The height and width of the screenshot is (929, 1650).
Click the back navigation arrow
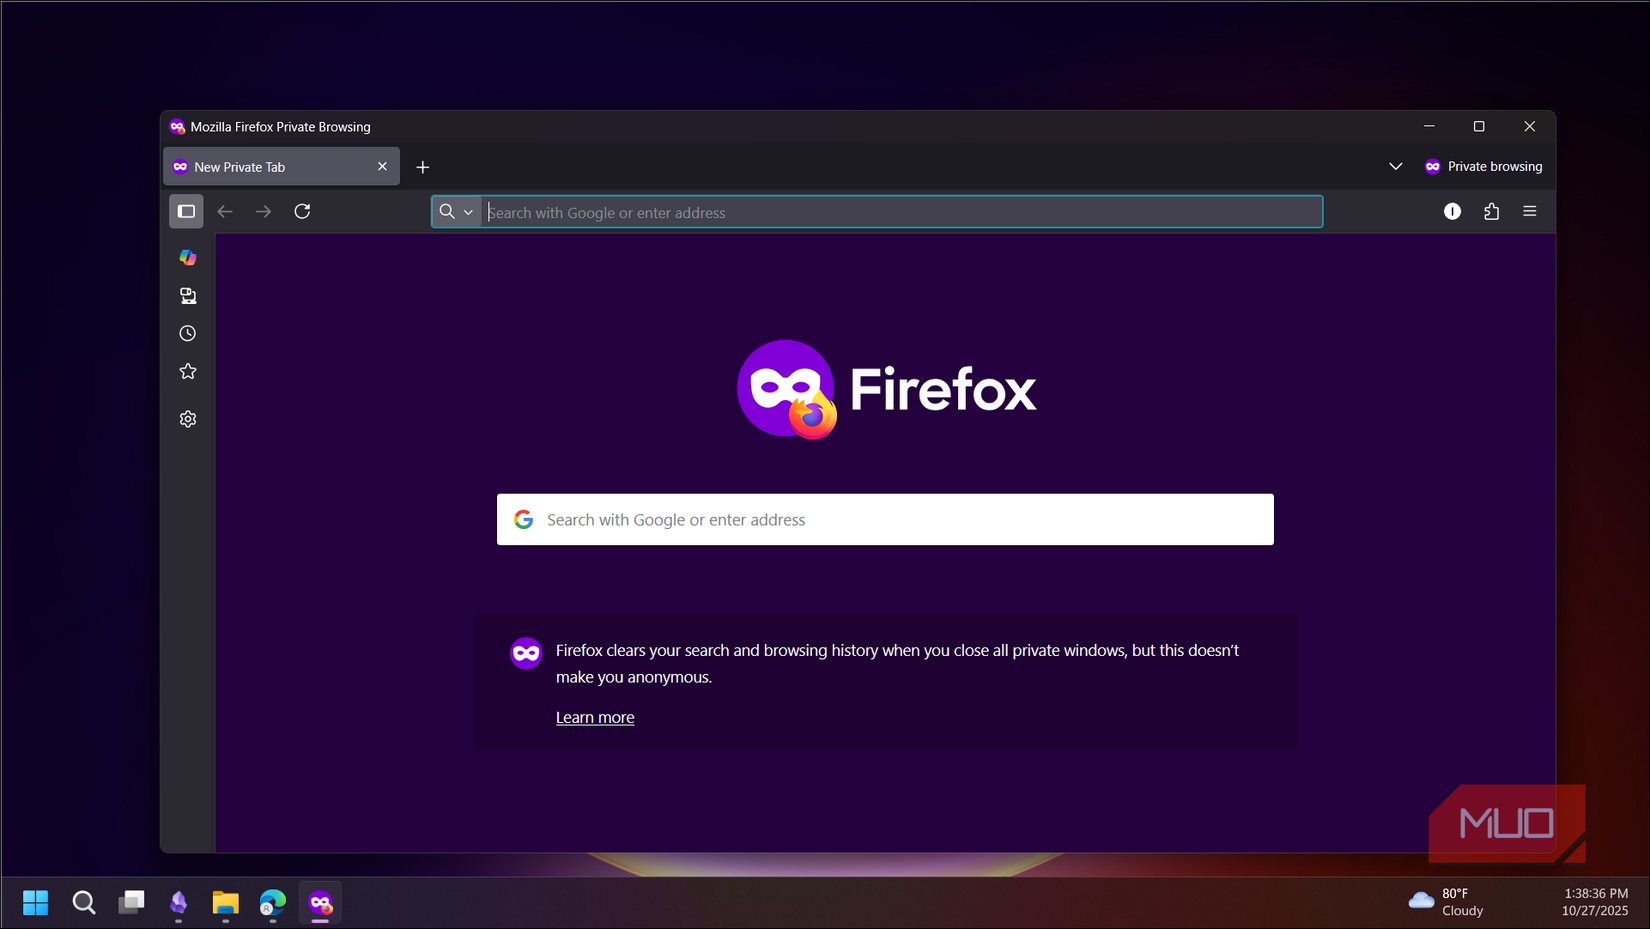tap(225, 211)
